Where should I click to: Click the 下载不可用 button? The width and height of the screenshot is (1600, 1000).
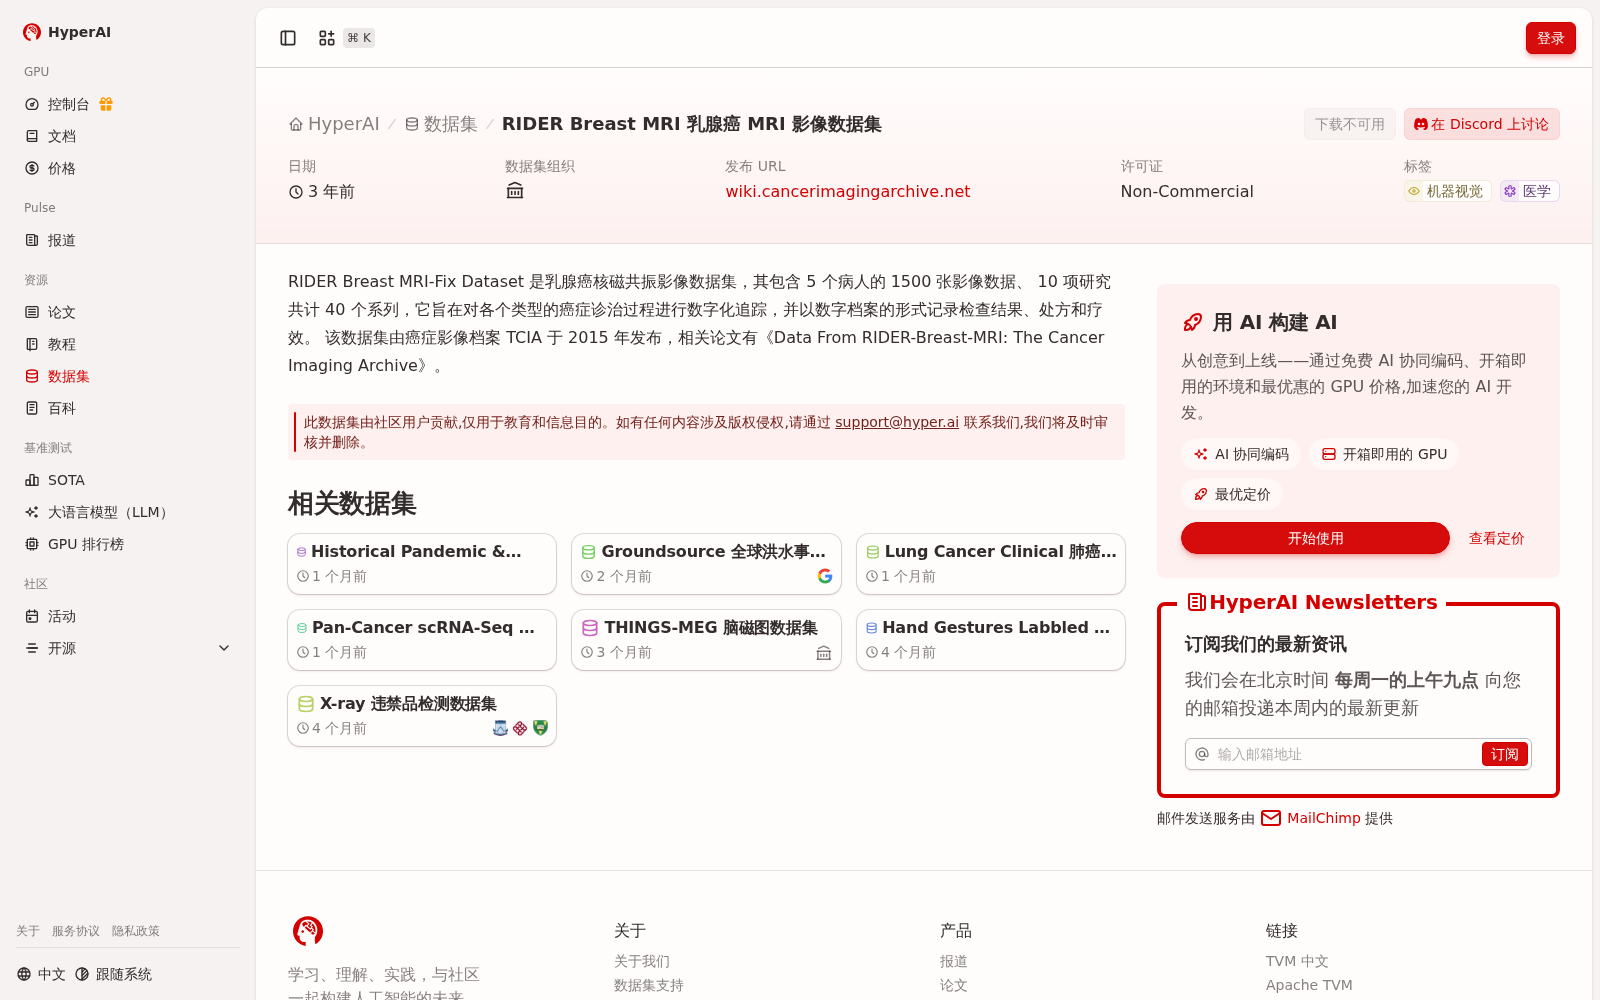(x=1350, y=124)
